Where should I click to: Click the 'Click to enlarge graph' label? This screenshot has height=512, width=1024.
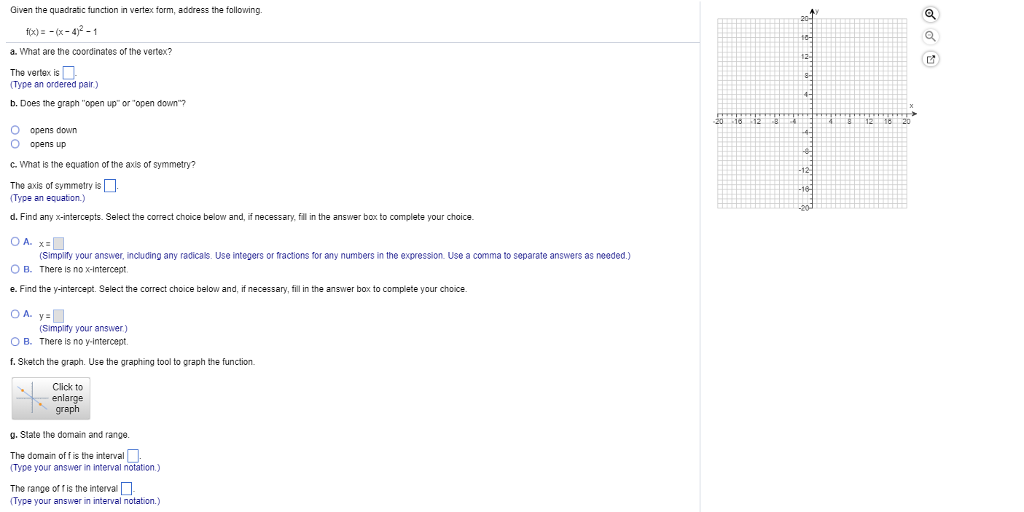[67, 398]
